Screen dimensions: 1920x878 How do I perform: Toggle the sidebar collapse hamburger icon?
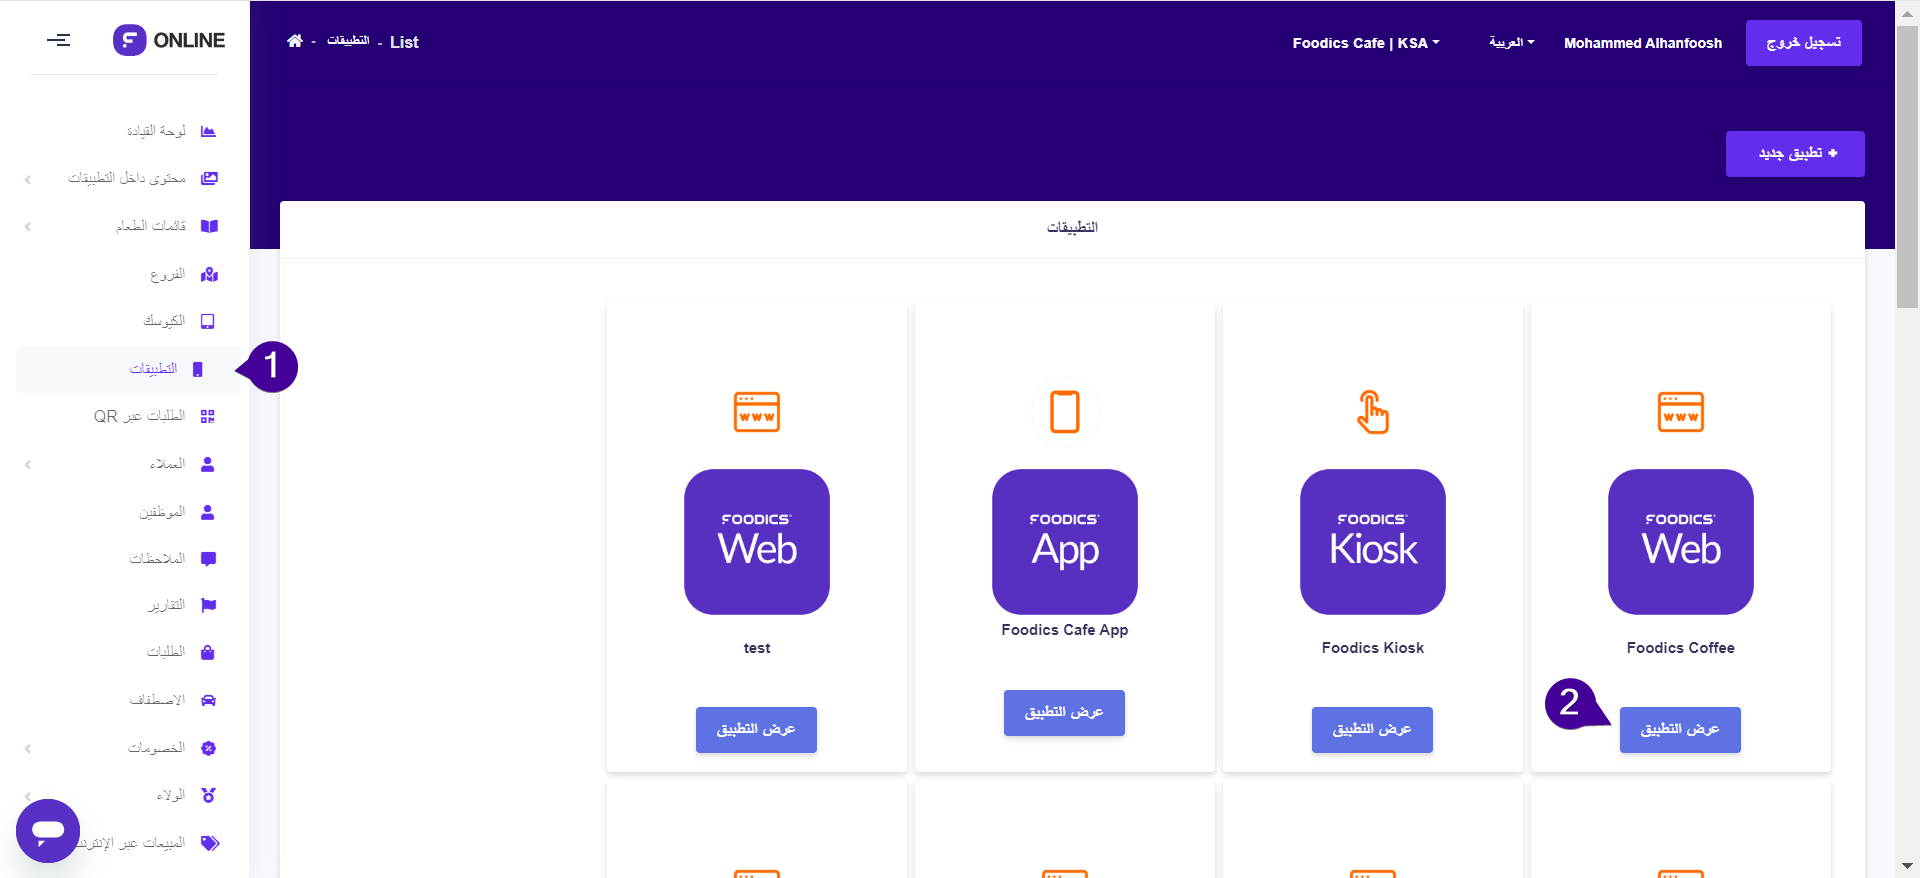[59, 40]
